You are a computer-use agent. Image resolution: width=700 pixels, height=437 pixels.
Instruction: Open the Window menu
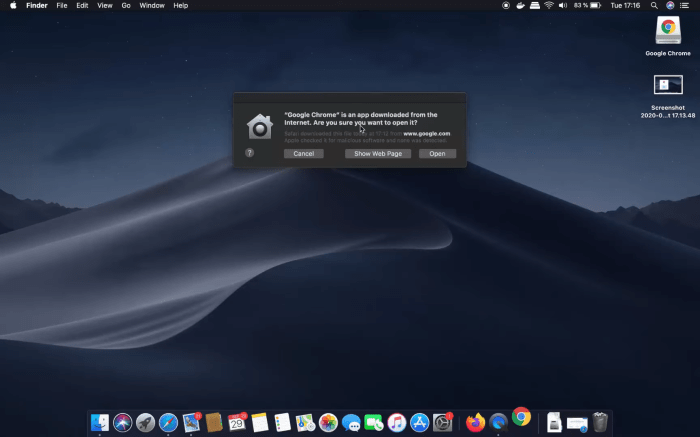click(152, 5)
